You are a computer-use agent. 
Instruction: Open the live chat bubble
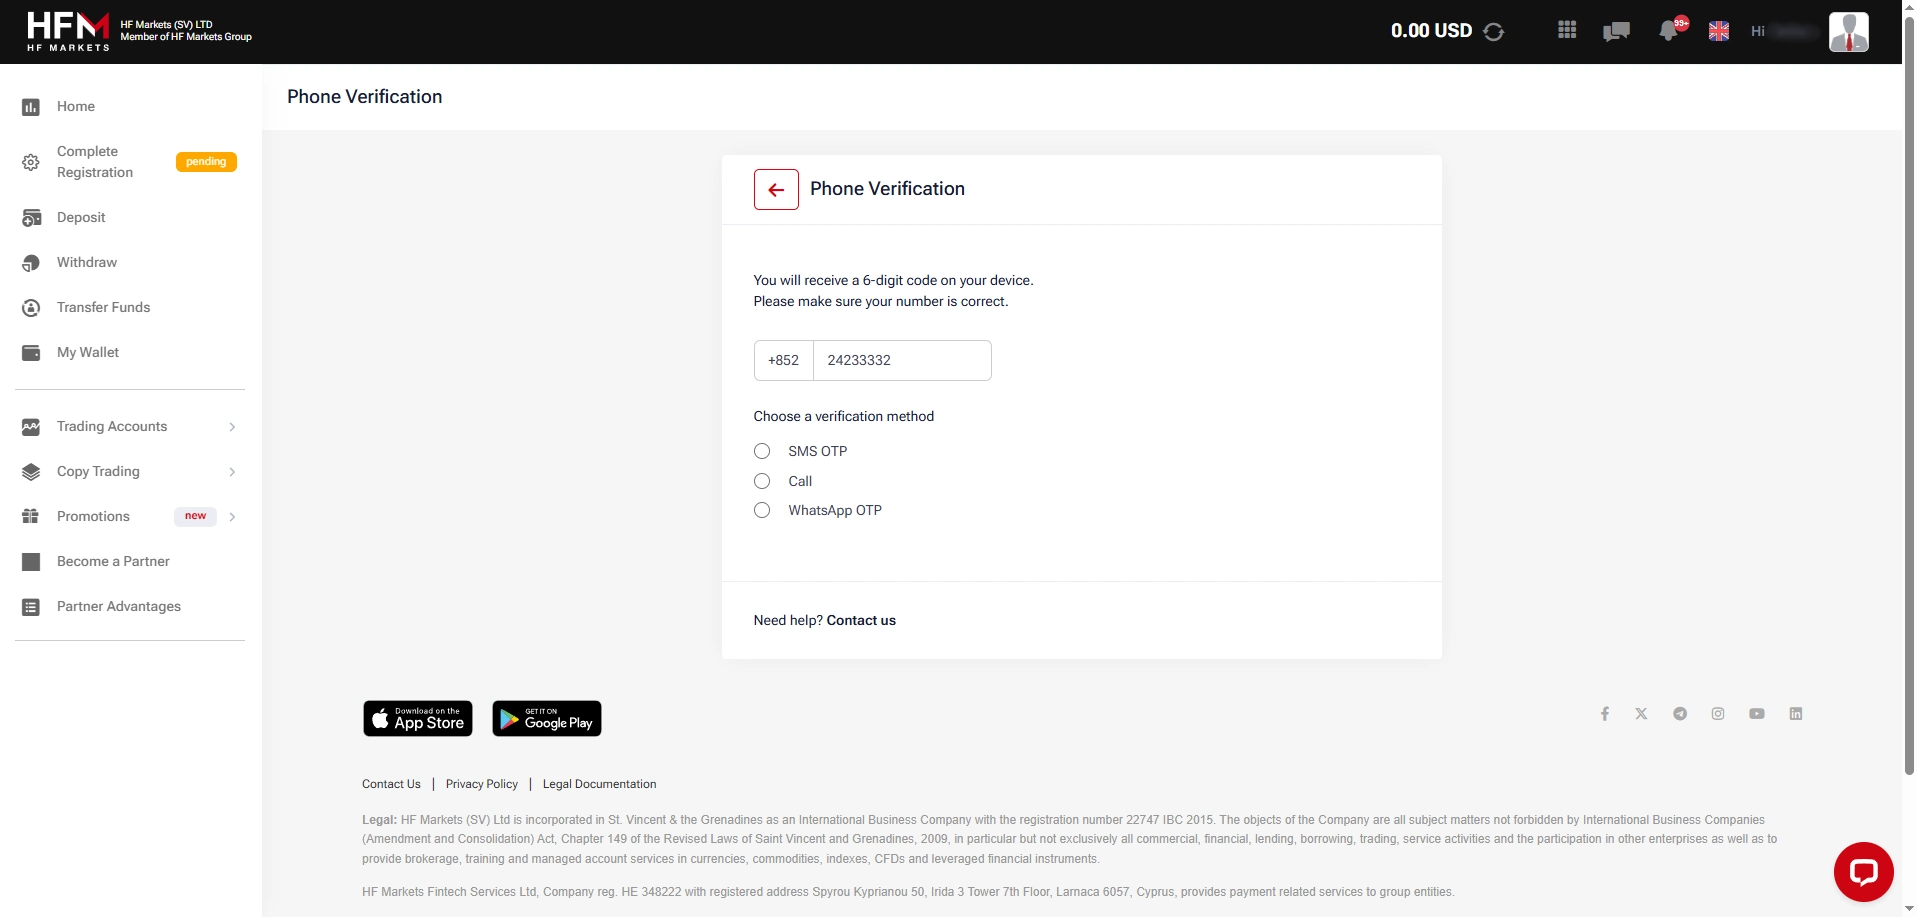(1864, 870)
